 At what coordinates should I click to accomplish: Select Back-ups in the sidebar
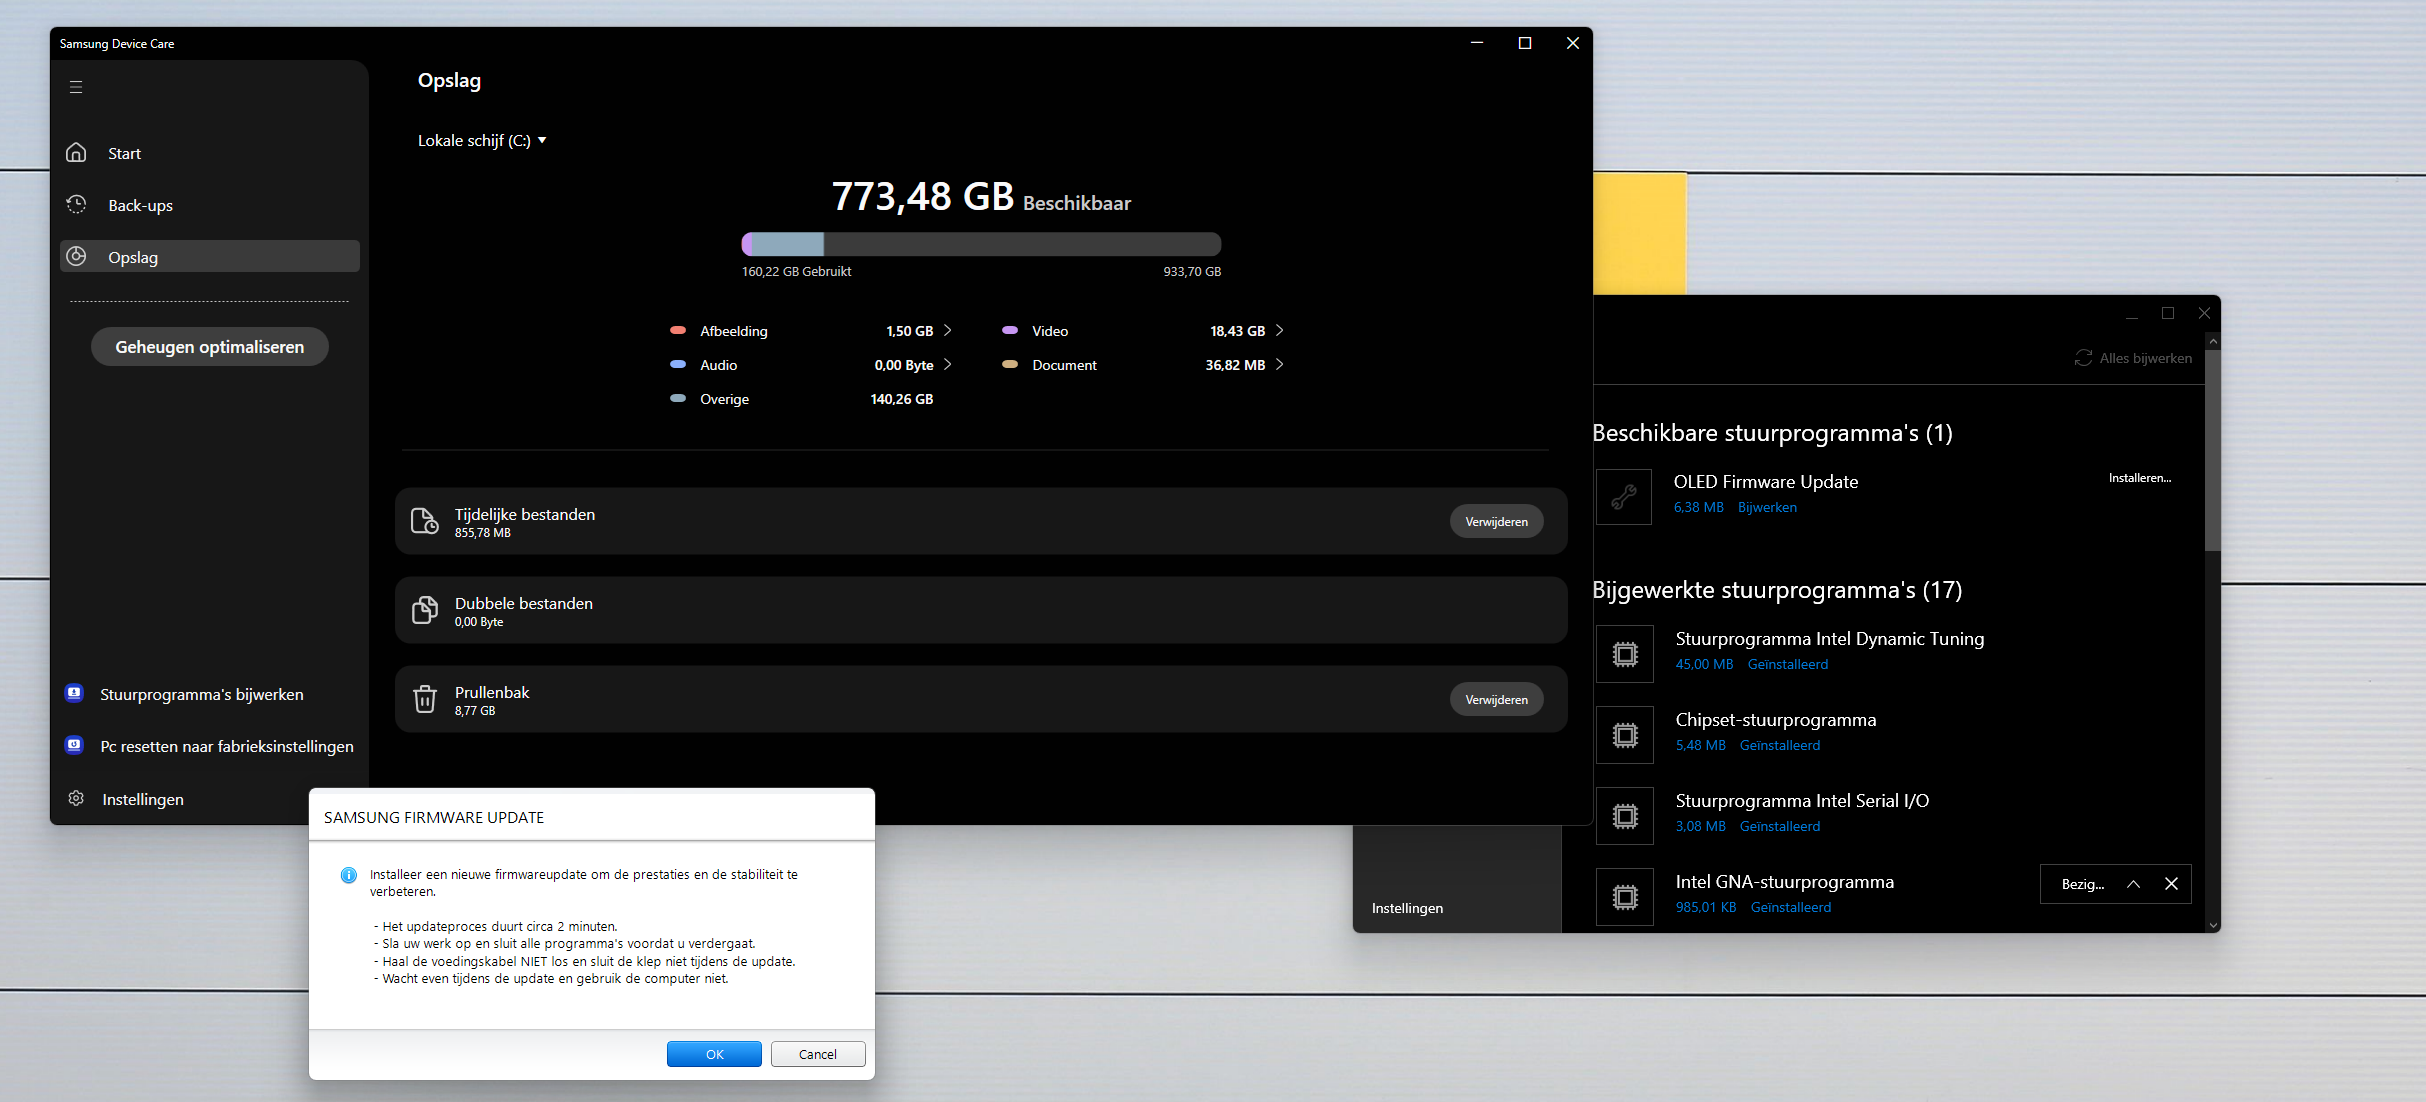[210, 205]
